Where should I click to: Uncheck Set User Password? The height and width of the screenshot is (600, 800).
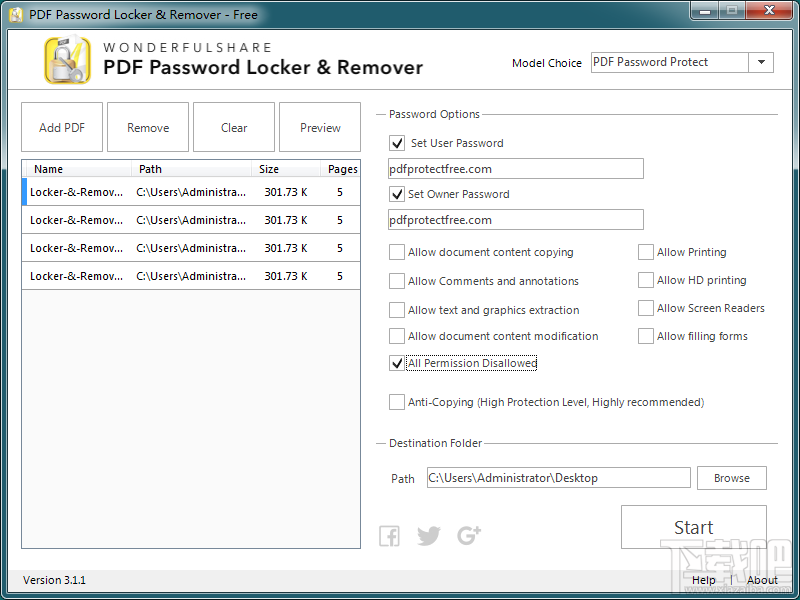click(x=397, y=143)
